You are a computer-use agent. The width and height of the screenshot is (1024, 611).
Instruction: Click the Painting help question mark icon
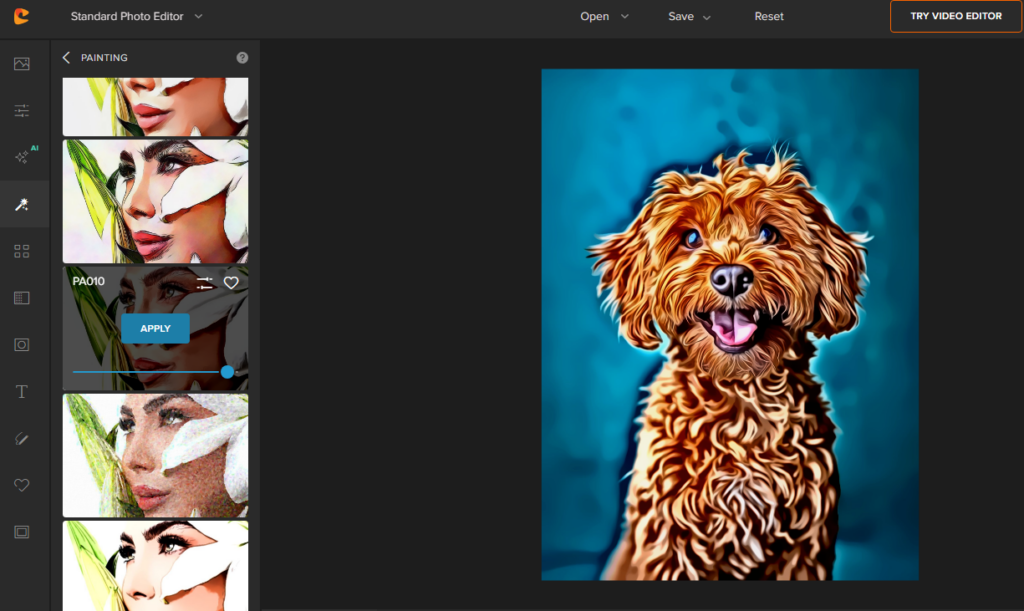coord(242,57)
